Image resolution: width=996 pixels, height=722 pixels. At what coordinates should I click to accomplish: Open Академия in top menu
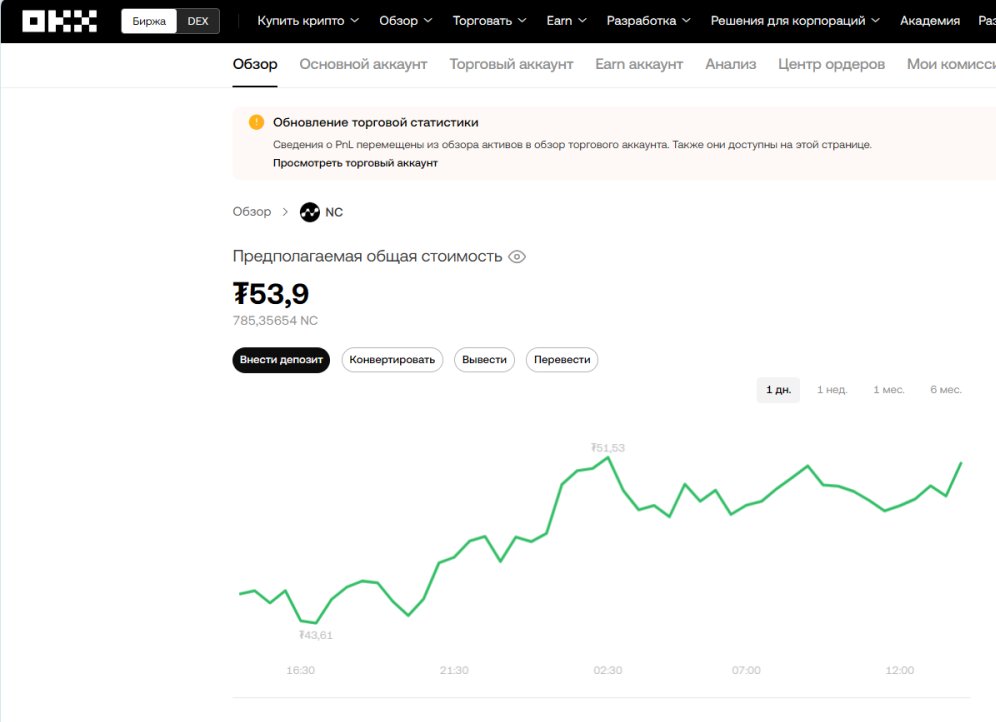pyautogui.click(x=930, y=21)
